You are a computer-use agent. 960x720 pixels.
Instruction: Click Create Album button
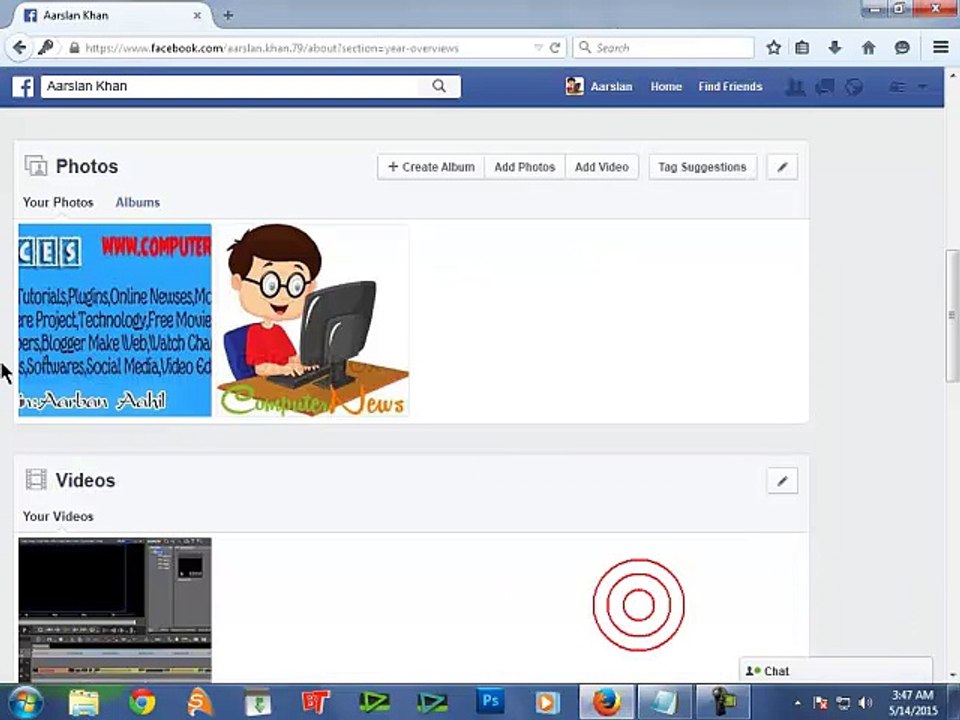coord(431,167)
